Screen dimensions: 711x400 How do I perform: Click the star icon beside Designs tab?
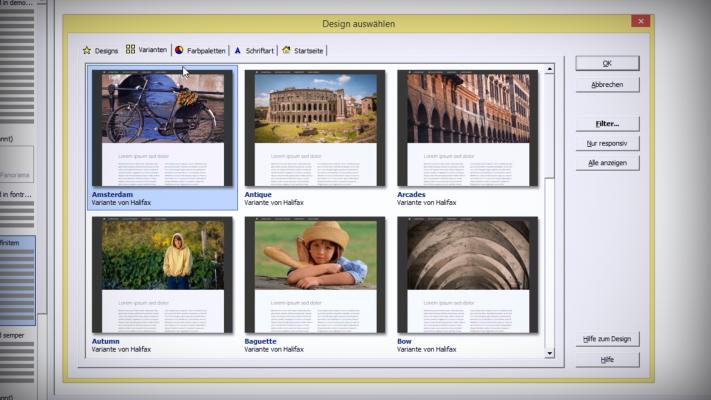87,50
